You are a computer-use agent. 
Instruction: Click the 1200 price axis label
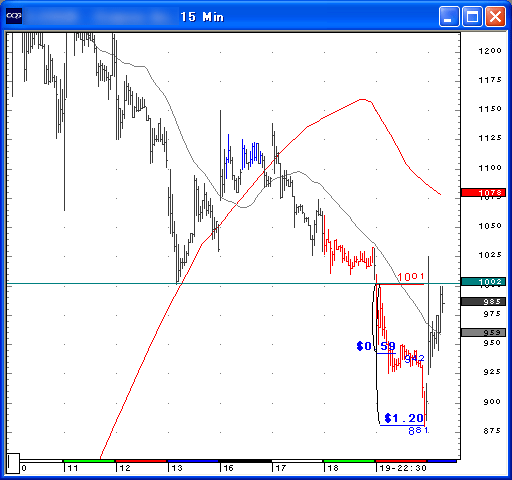tap(490, 51)
